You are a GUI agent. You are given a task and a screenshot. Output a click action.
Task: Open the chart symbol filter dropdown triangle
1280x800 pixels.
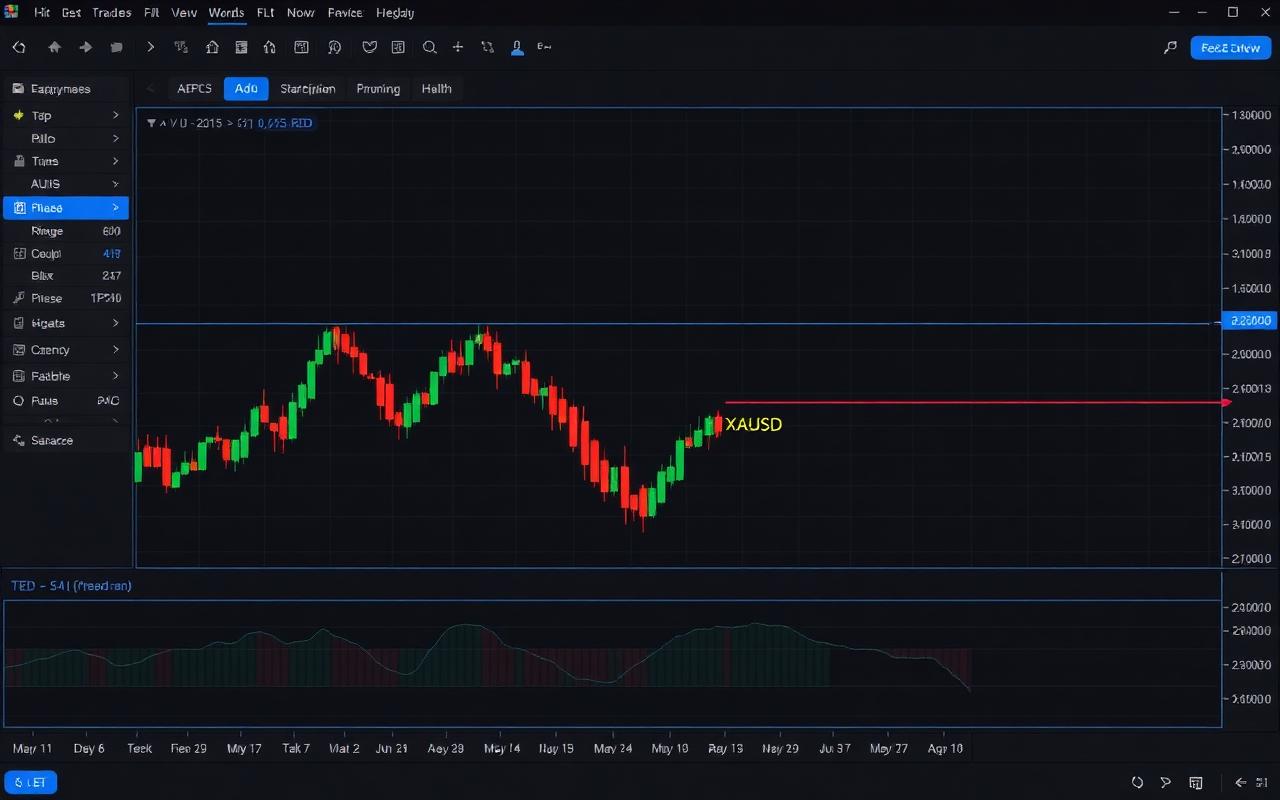[x=151, y=123]
